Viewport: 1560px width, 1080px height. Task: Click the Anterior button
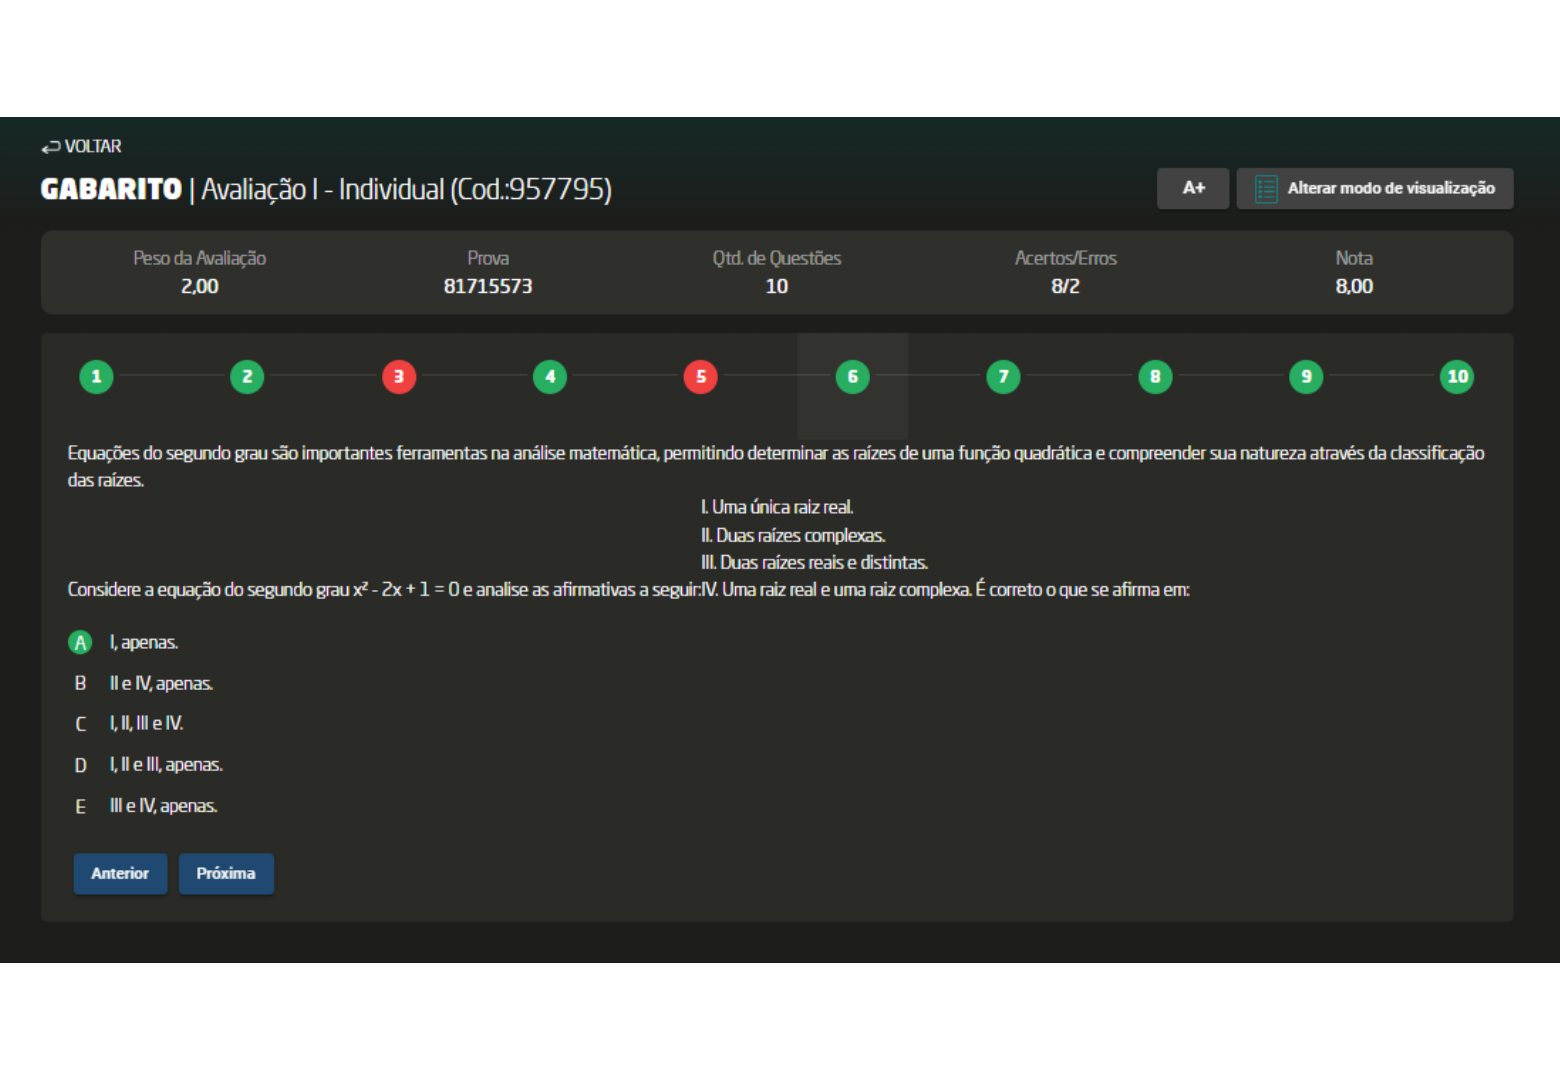120,874
